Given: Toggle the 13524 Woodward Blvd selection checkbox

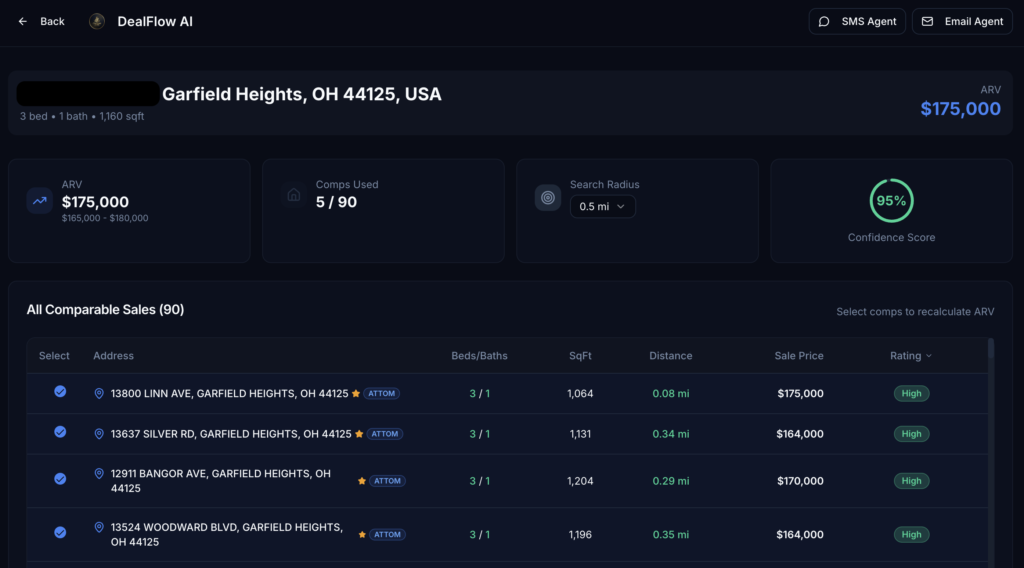Looking at the screenshot, I should (x=60, y=533).
